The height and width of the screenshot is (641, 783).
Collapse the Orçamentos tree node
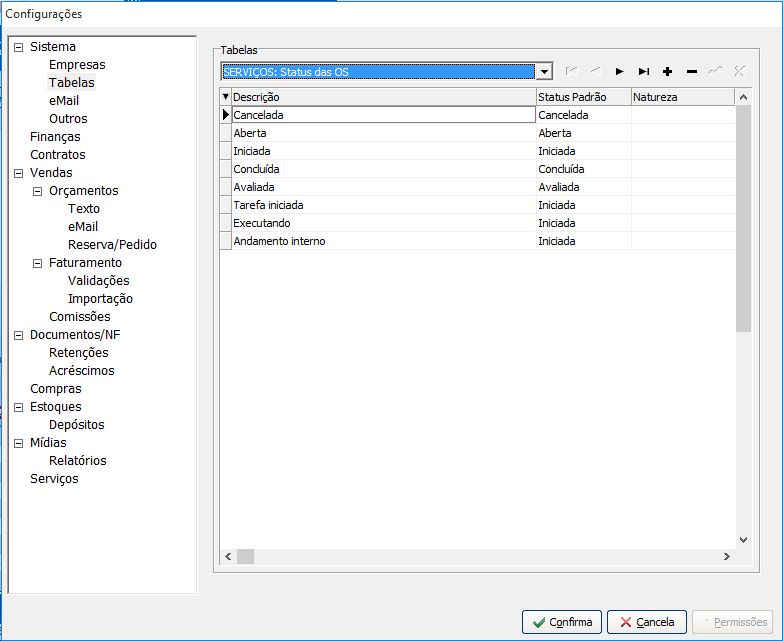[x=37, y=191]
